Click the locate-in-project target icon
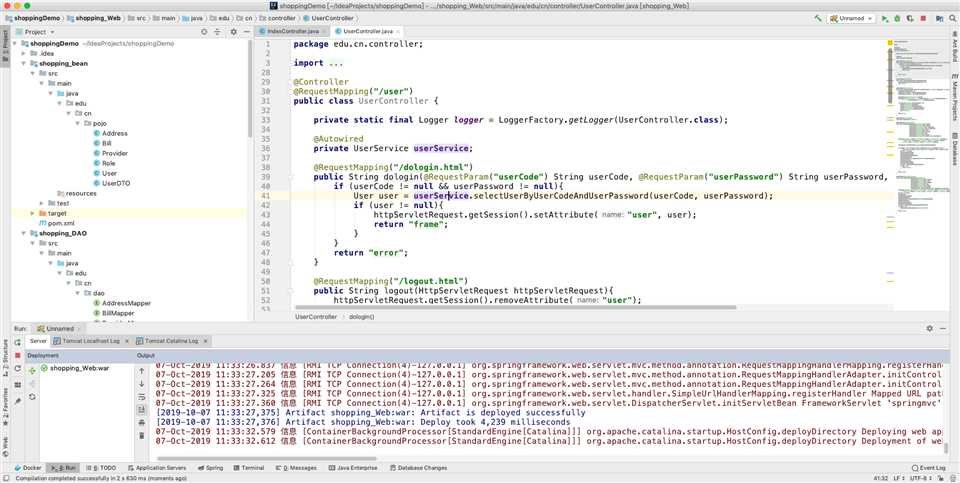The height and width of the screenshot is (483, 960). pyautogui.click(x=206, y=32)
